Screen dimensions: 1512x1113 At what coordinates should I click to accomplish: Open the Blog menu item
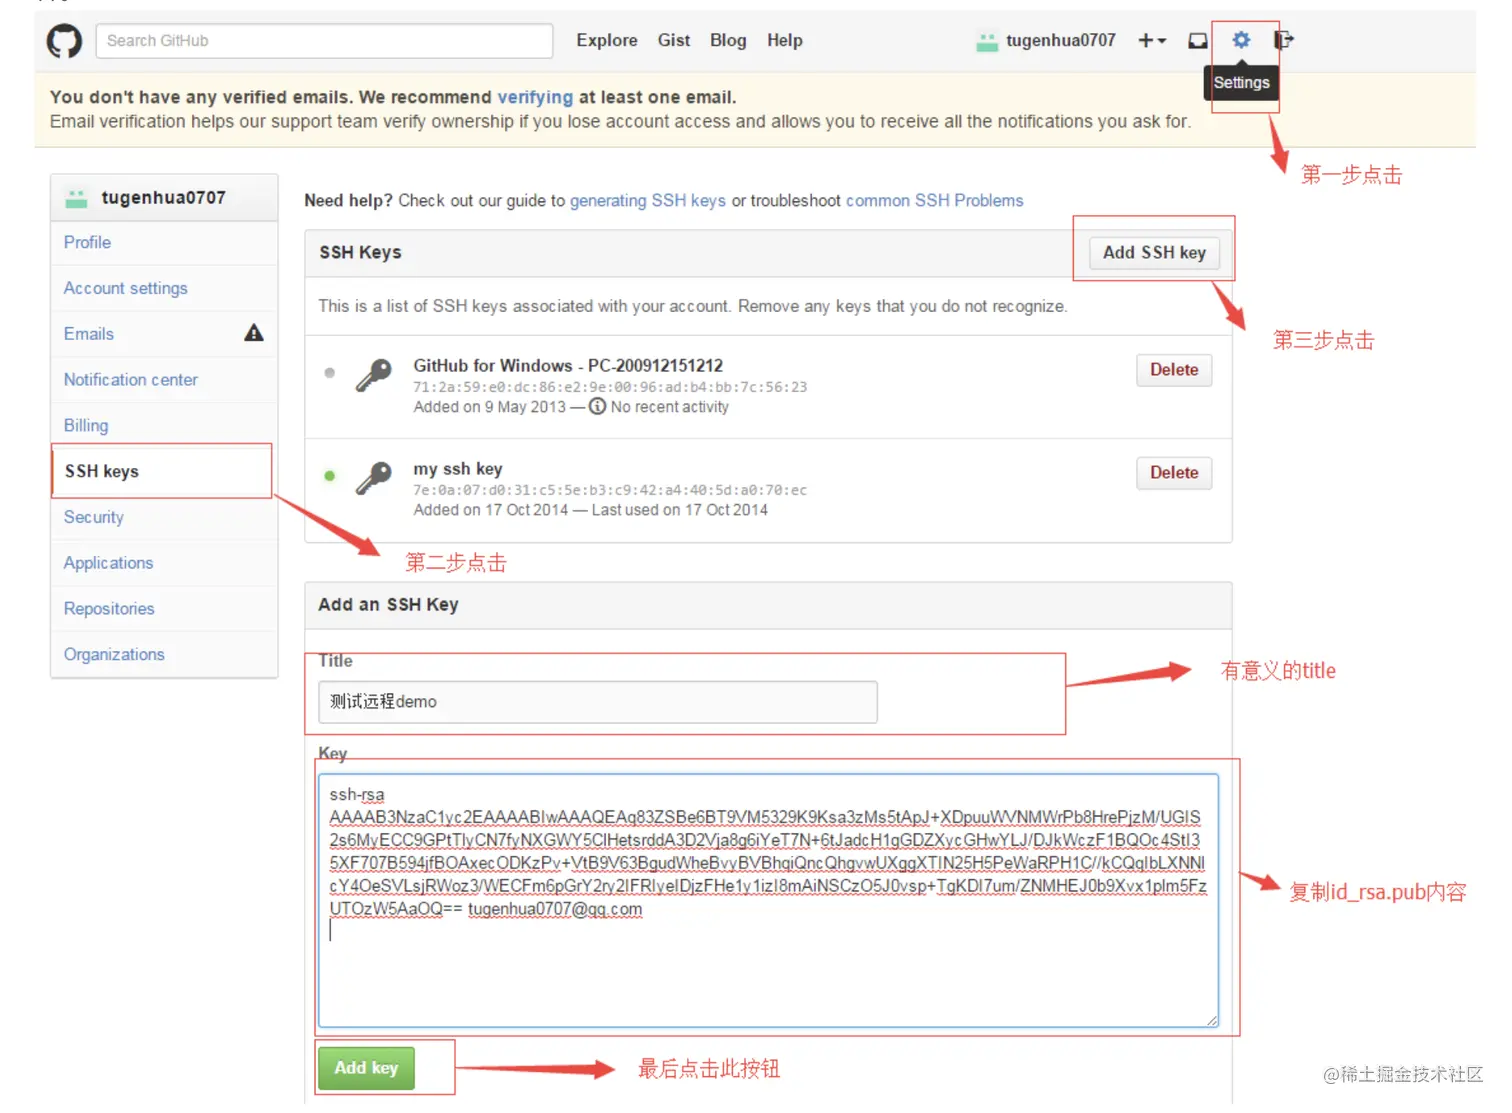click(728, 40)
